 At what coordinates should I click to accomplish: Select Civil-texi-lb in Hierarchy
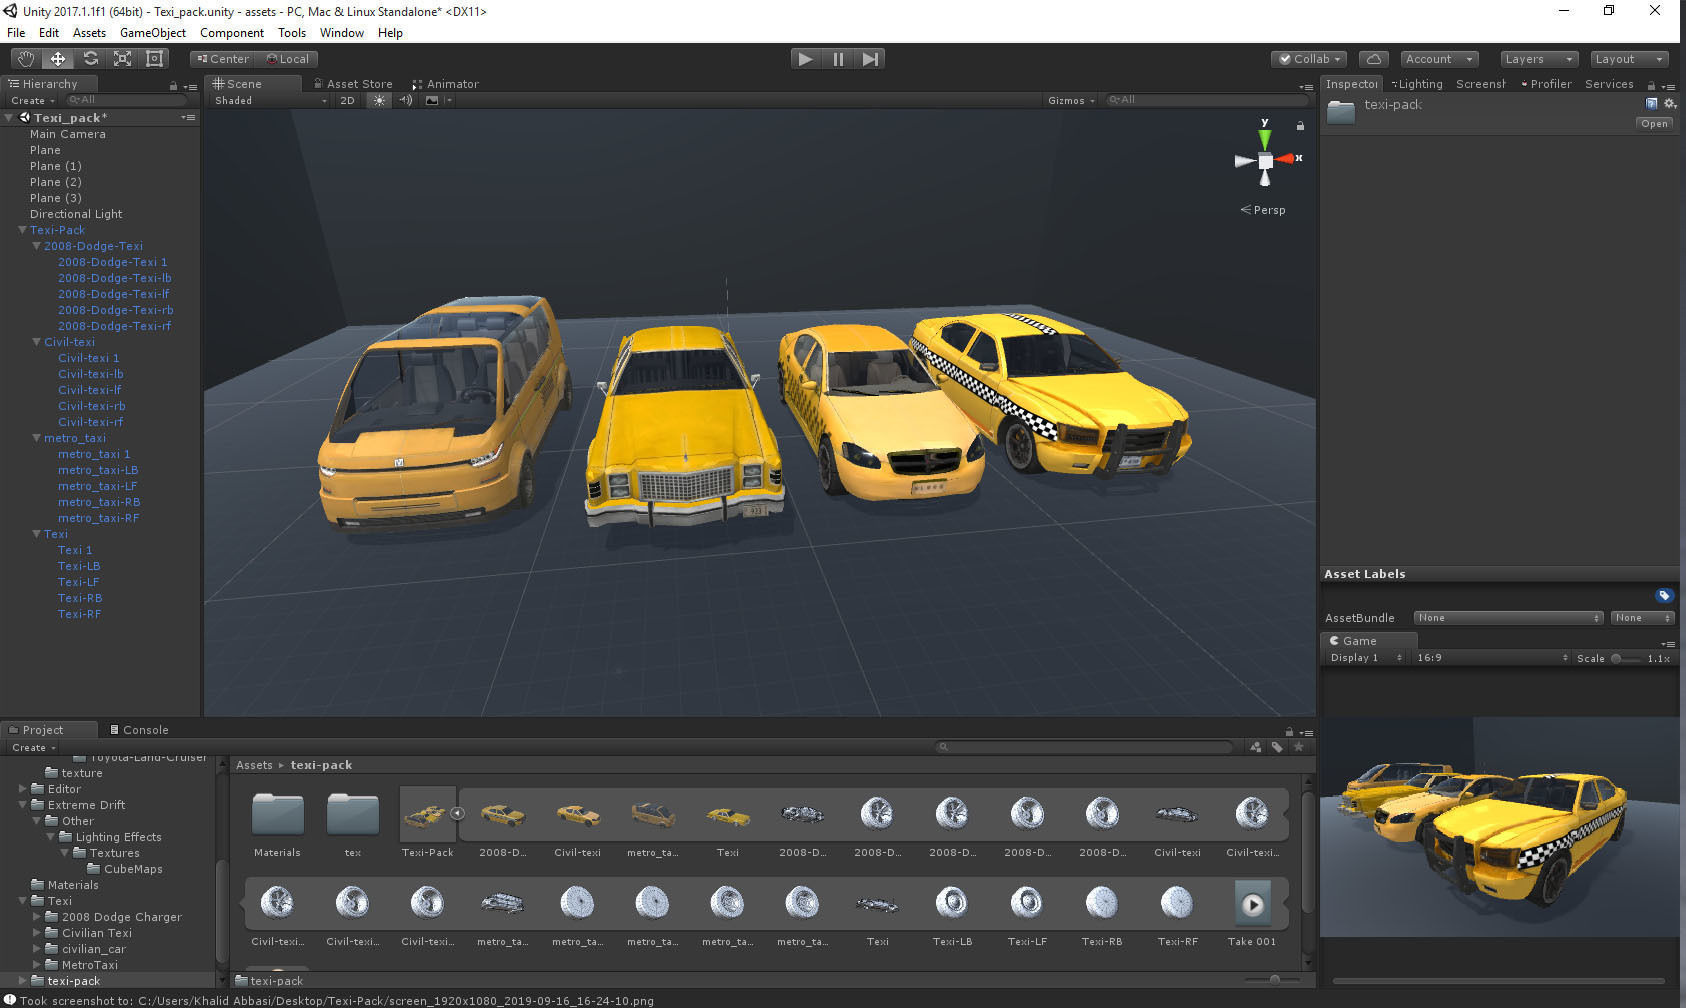90,374
